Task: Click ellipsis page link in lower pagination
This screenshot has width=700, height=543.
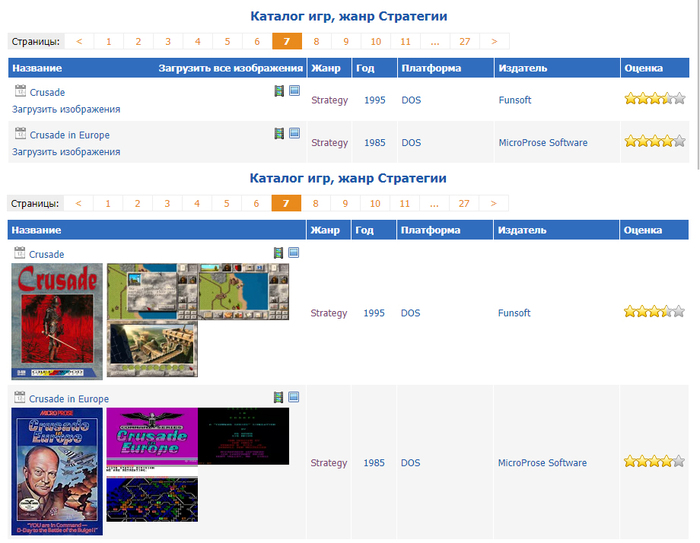Action: [x=434, y=204]
